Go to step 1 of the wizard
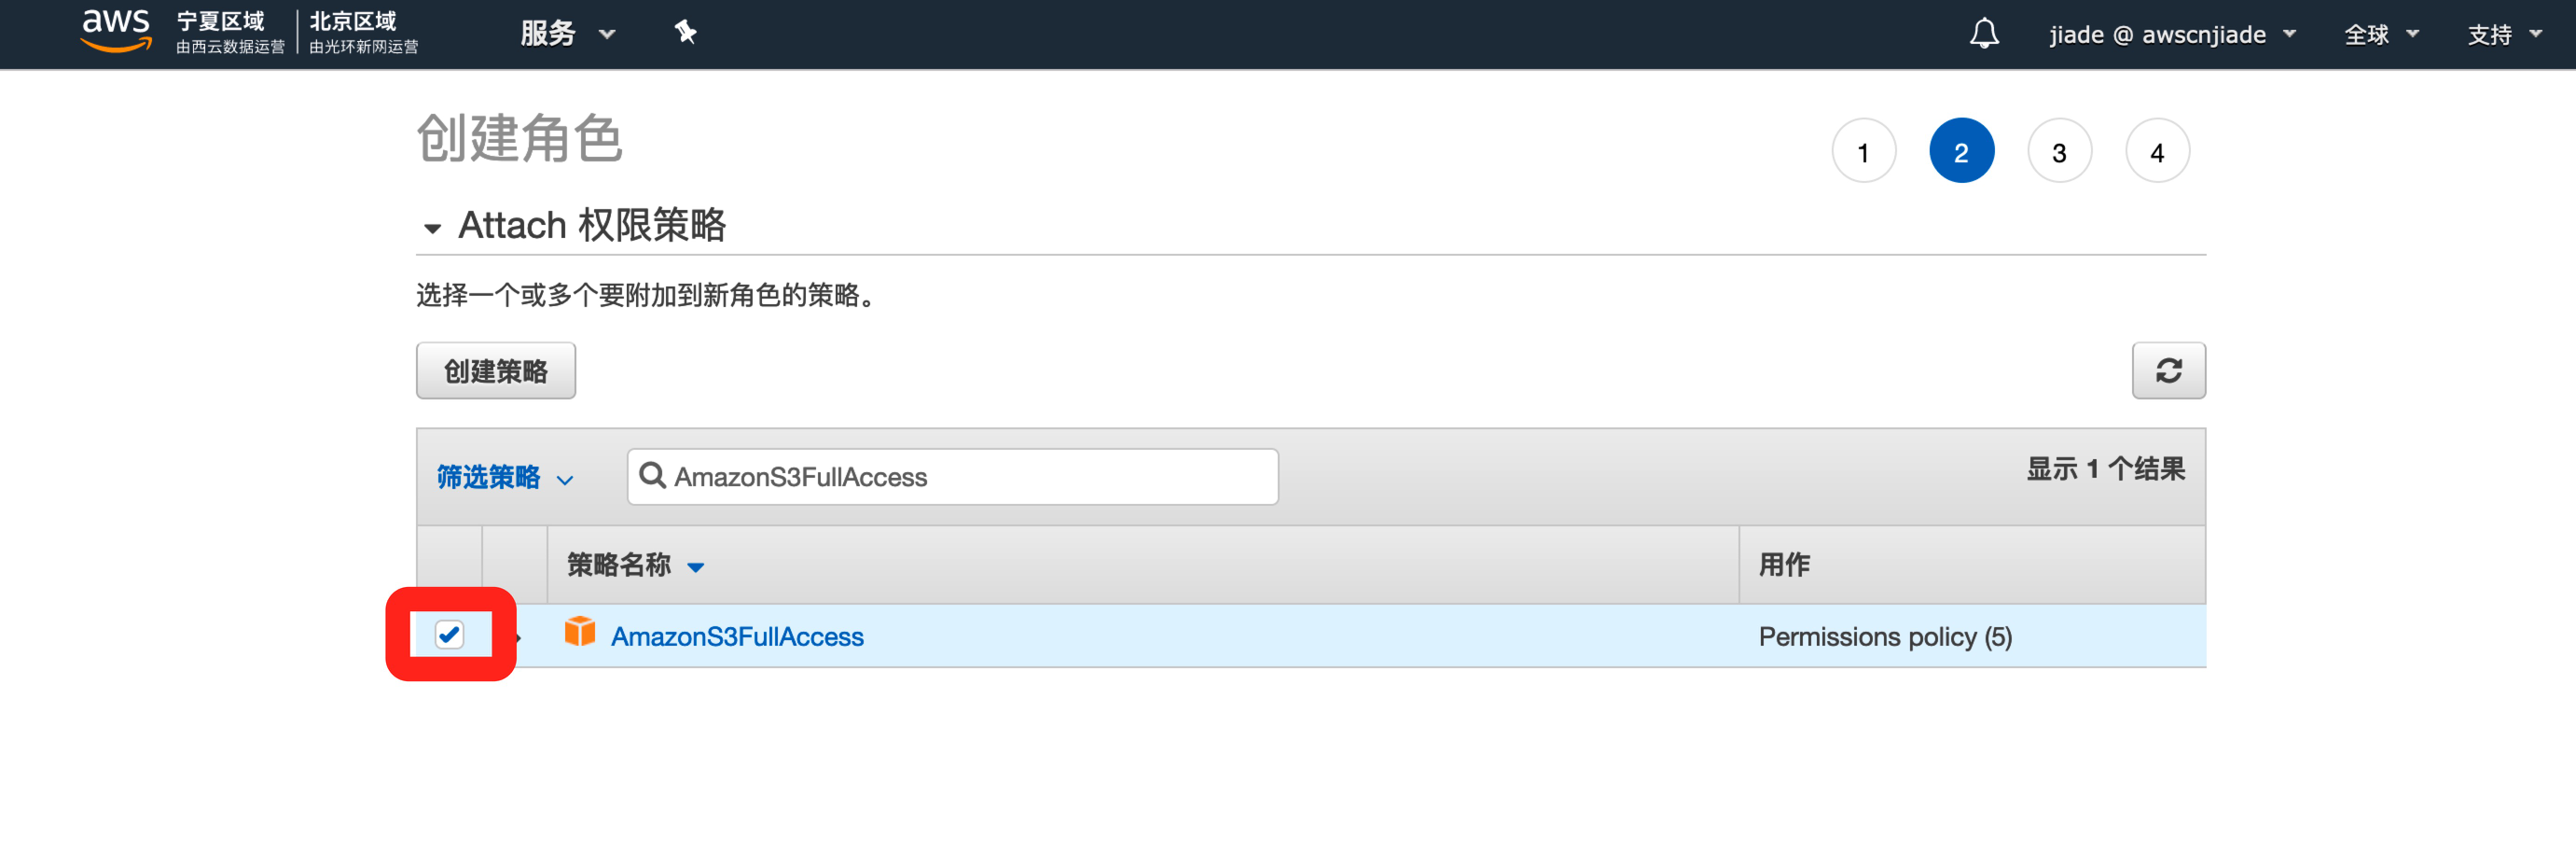This screenshot has width=2576, height=866. point(1863,152)
